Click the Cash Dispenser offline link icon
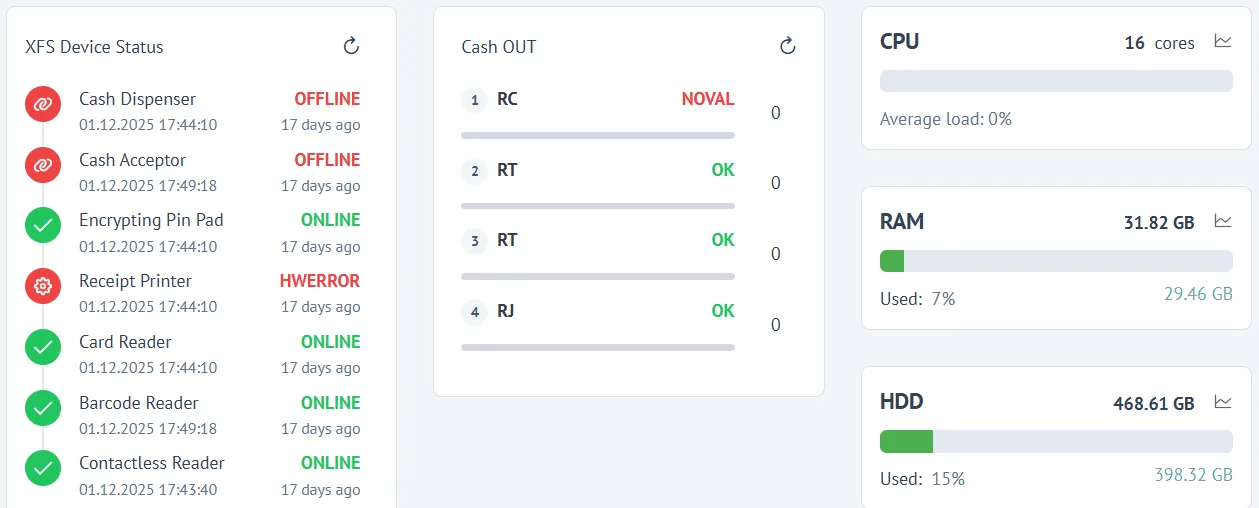Viewport: 1259px width, 508px height. (42, 105)
